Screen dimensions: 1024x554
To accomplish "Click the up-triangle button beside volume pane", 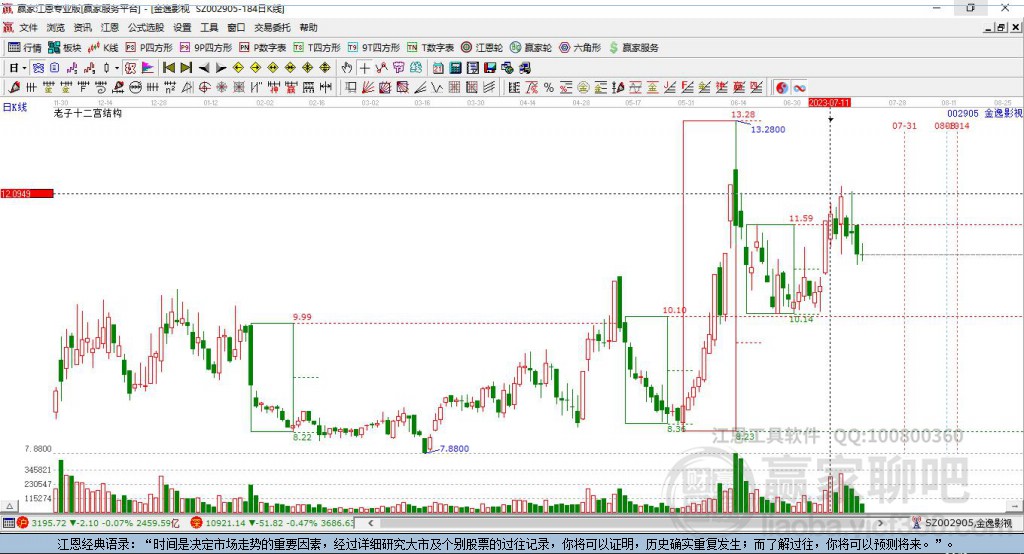I will tap(9, 506).
